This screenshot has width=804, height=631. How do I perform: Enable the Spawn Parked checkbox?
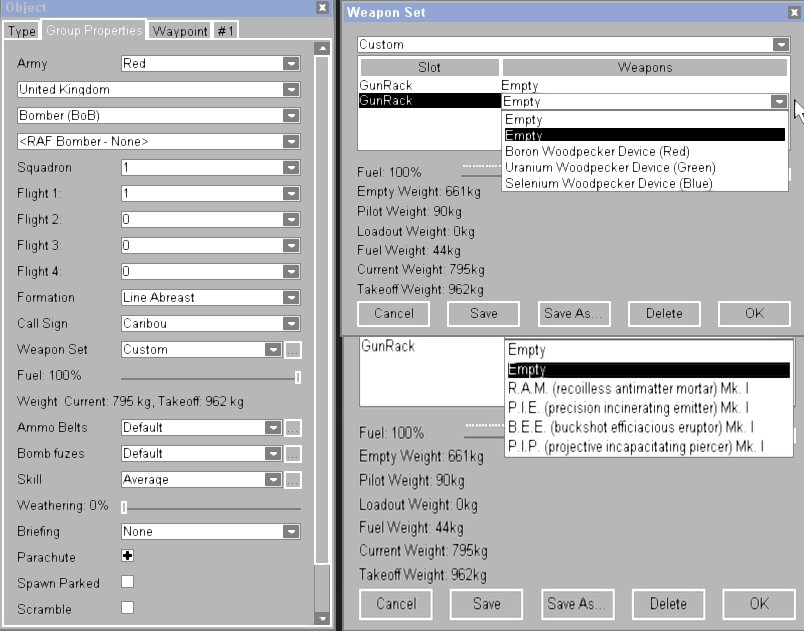pyautogui.click(x=128, y=582)
